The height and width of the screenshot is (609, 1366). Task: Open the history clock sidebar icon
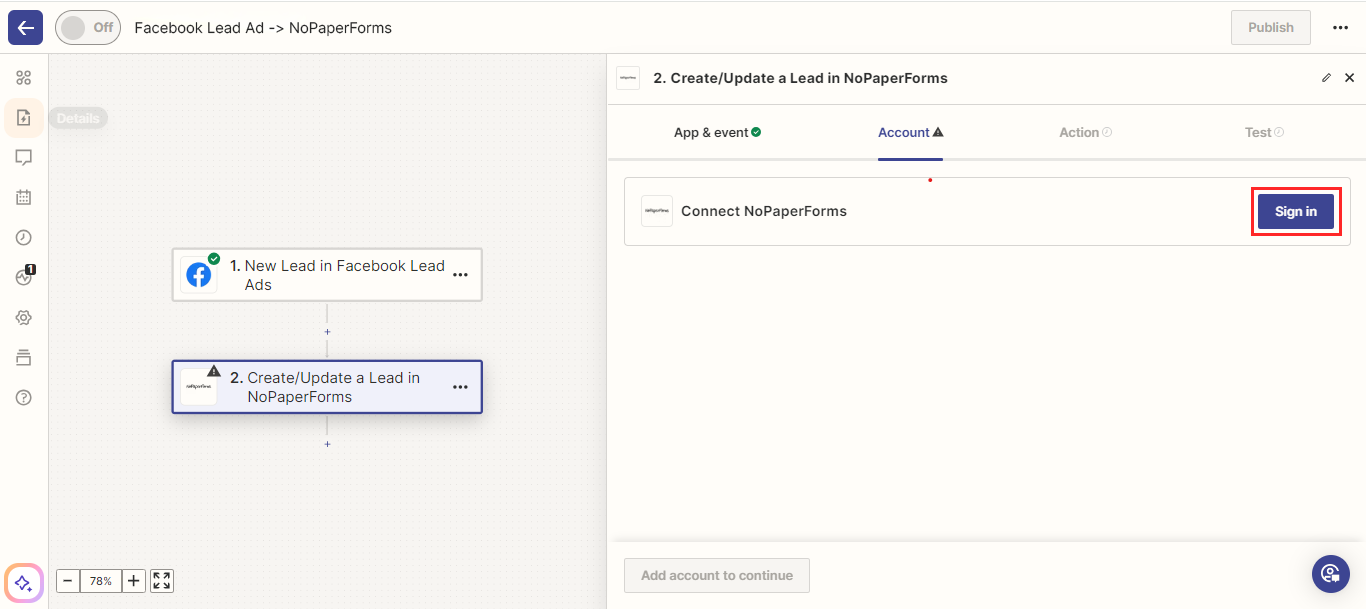[24, 238]
